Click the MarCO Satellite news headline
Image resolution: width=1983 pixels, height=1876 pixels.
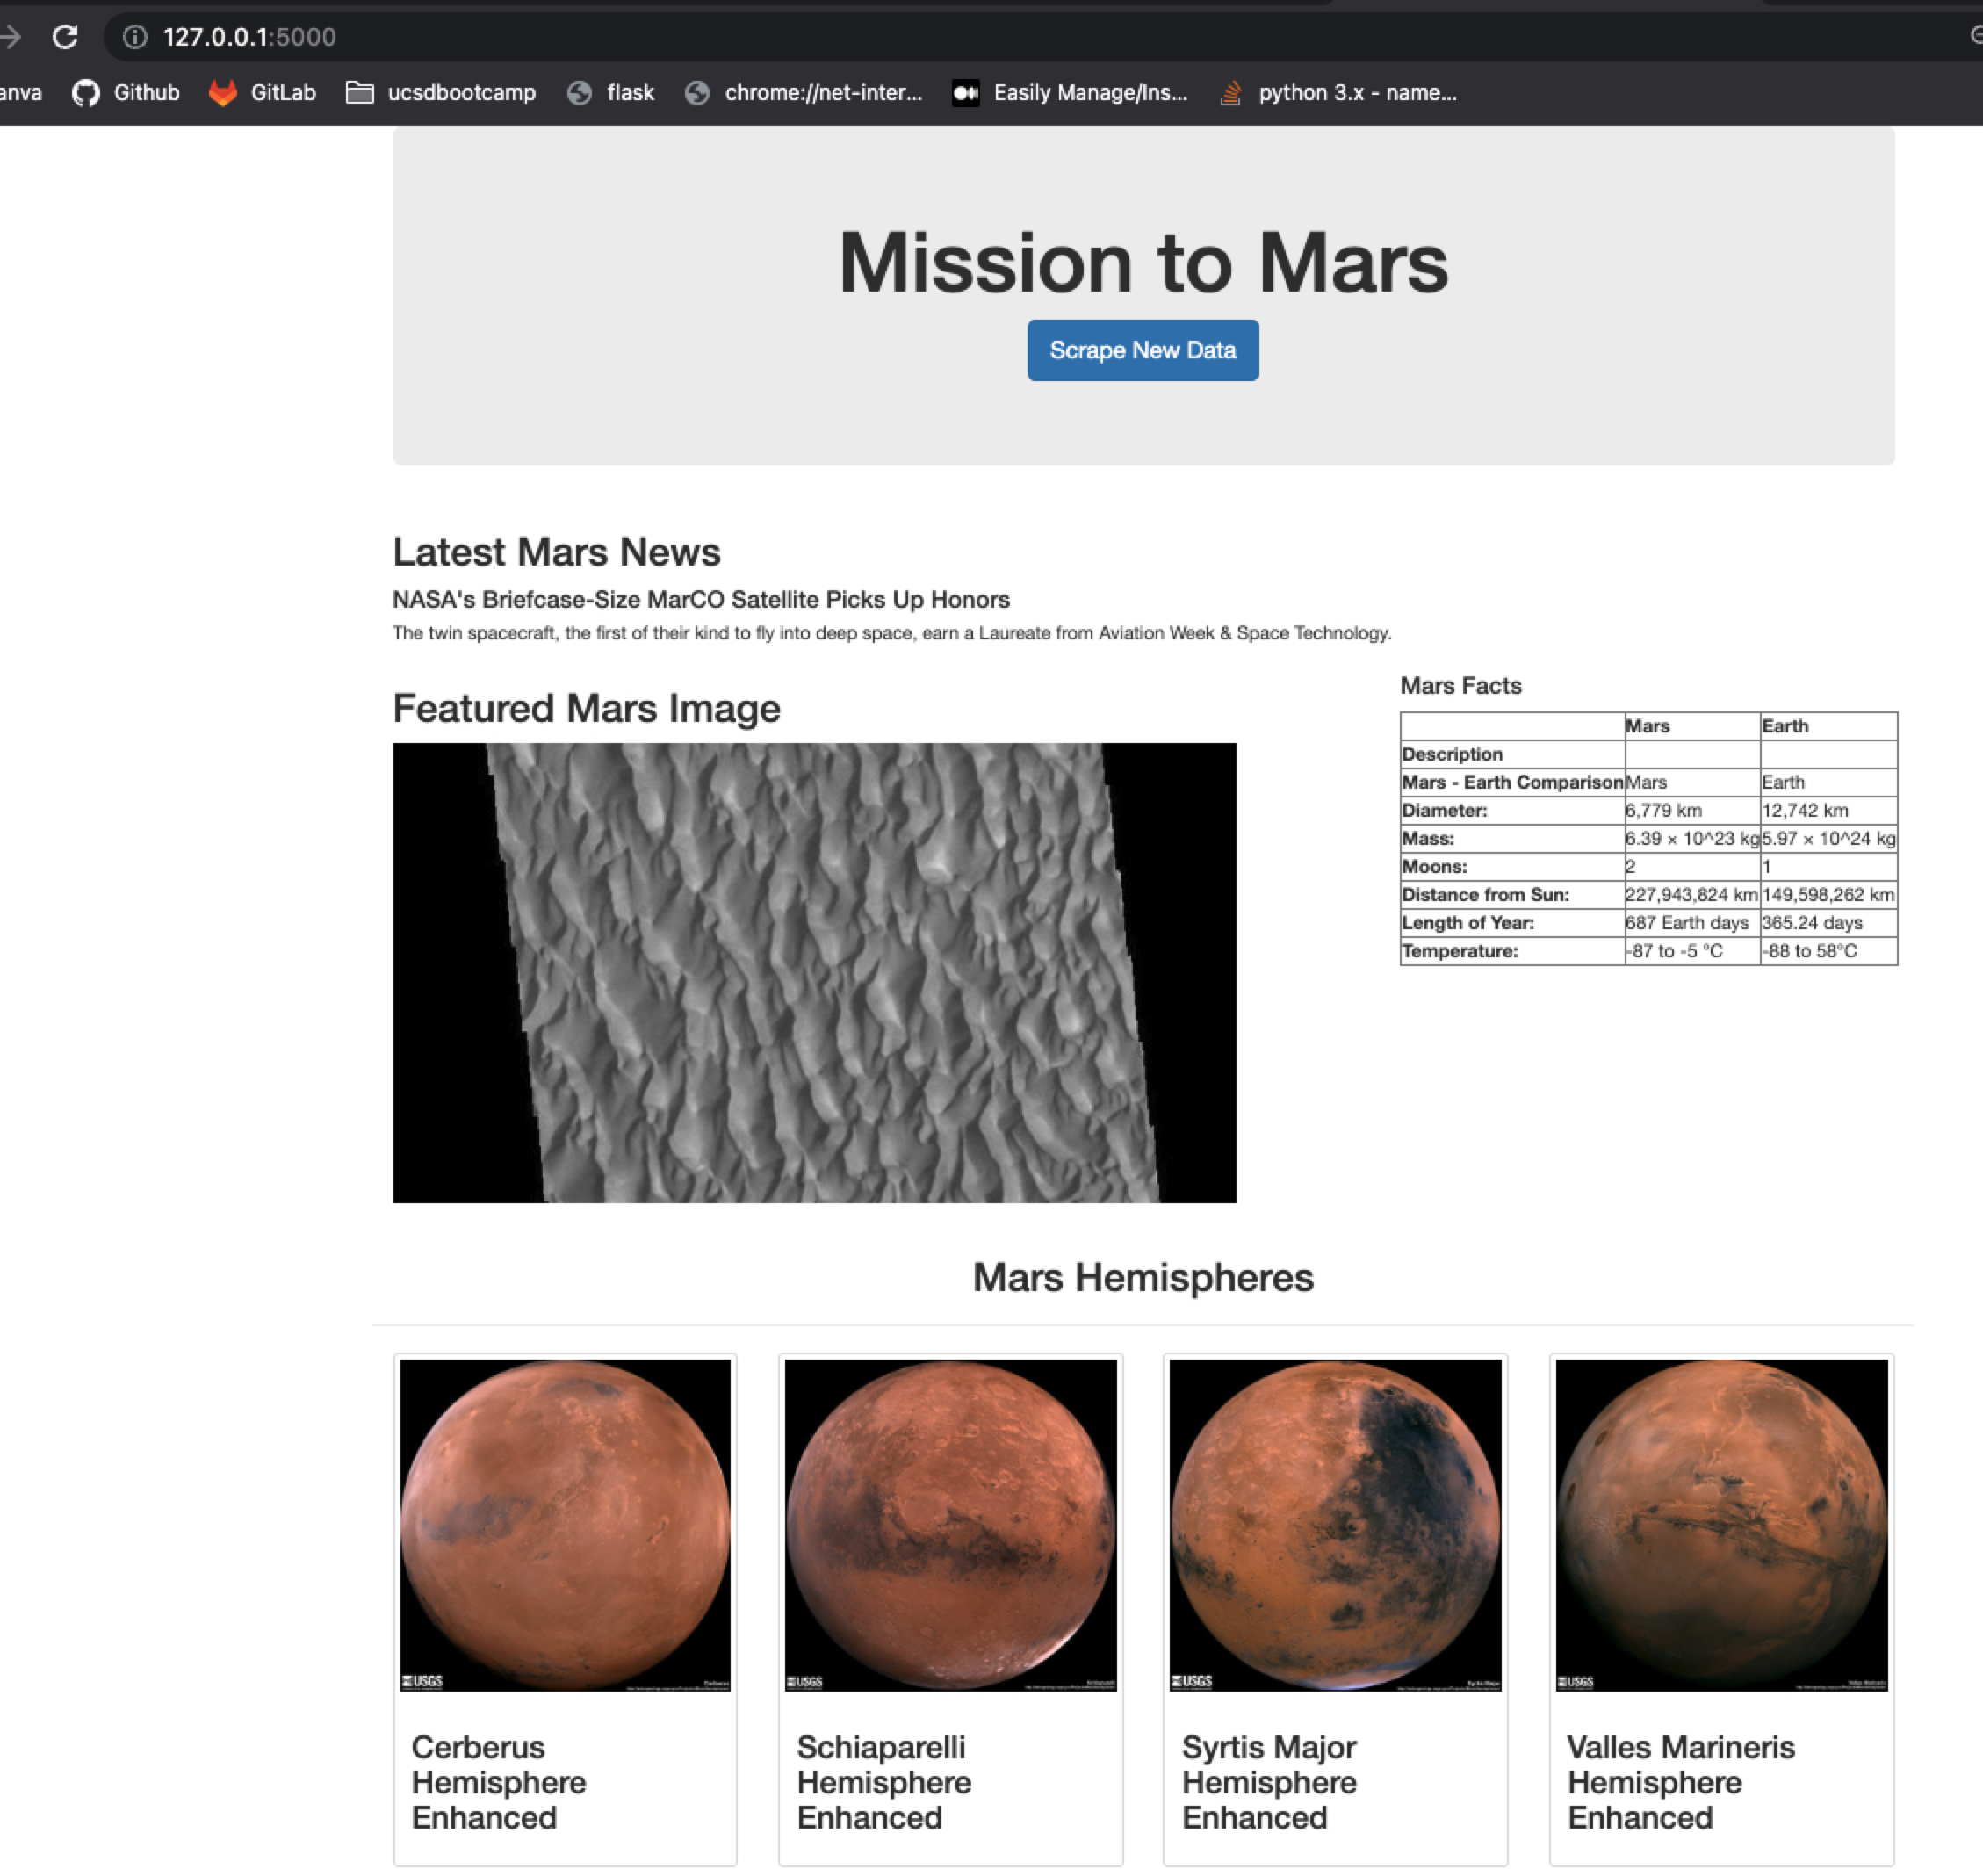click(x=701, y=599)
